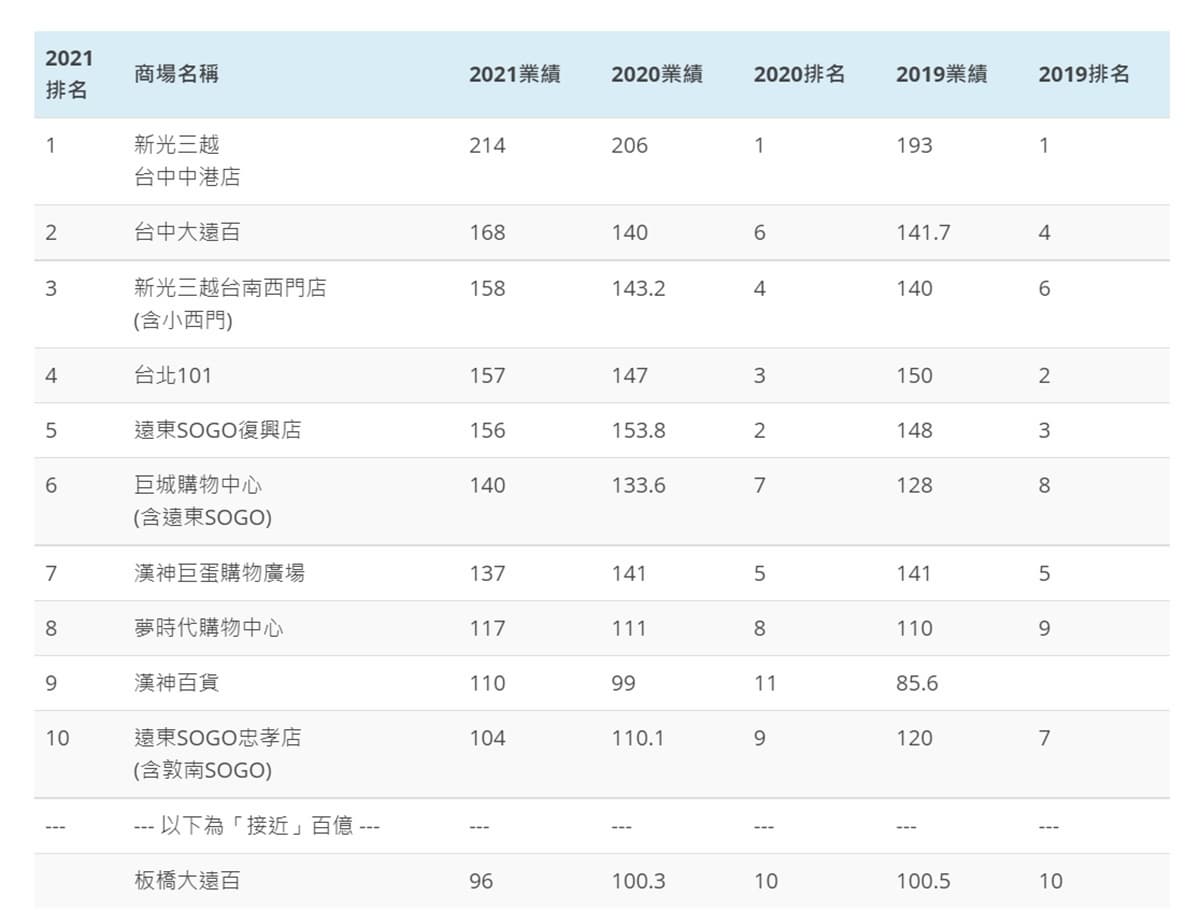Click the 148 value for 遠東SOGO復興店
The width and height of the screenshot is (1200, 910).
pos(914,430)
